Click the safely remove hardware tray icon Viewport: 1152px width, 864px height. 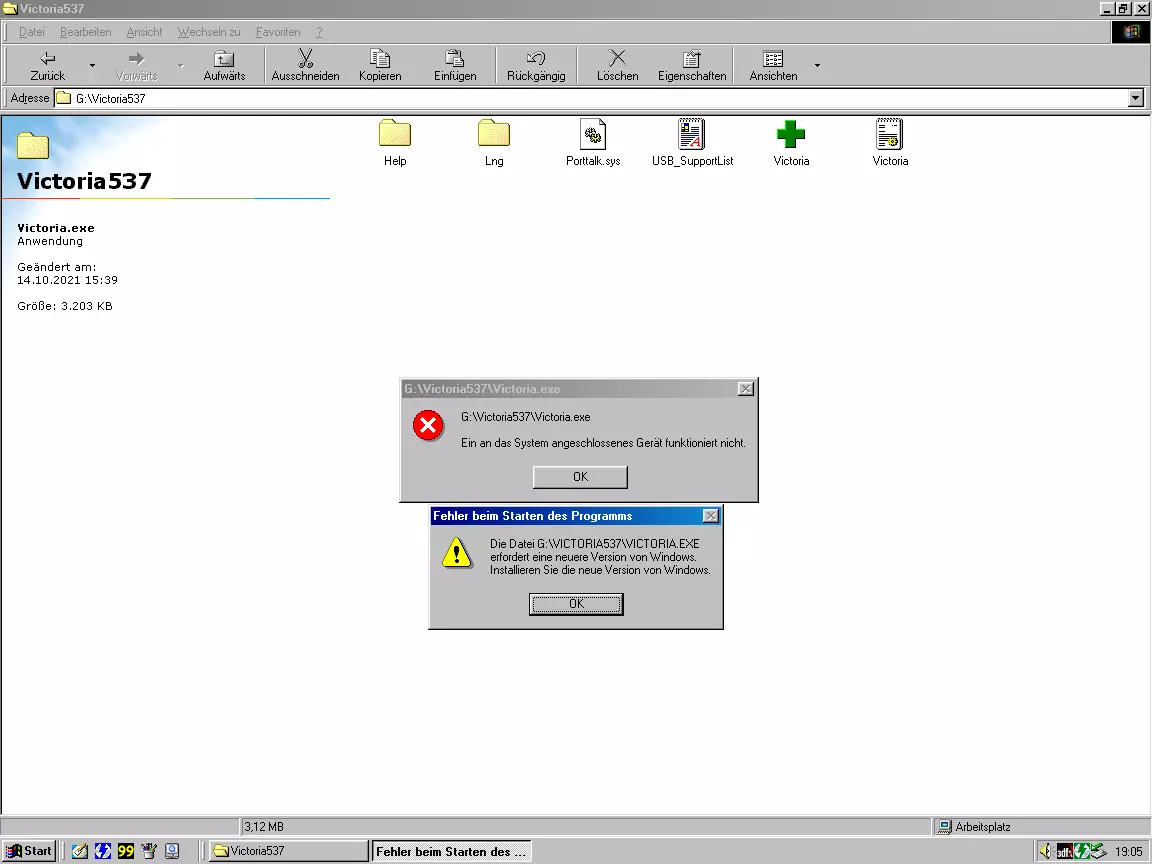coord(1098,852)
